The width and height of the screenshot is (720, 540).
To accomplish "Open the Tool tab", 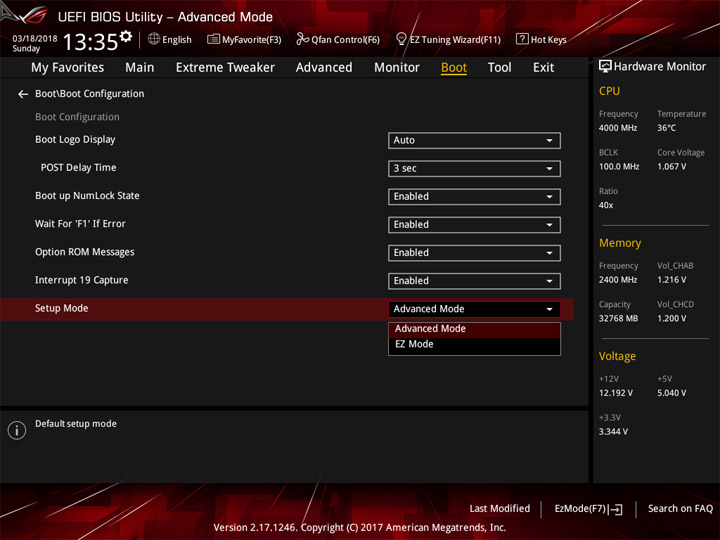I will (x=499, y=68).
